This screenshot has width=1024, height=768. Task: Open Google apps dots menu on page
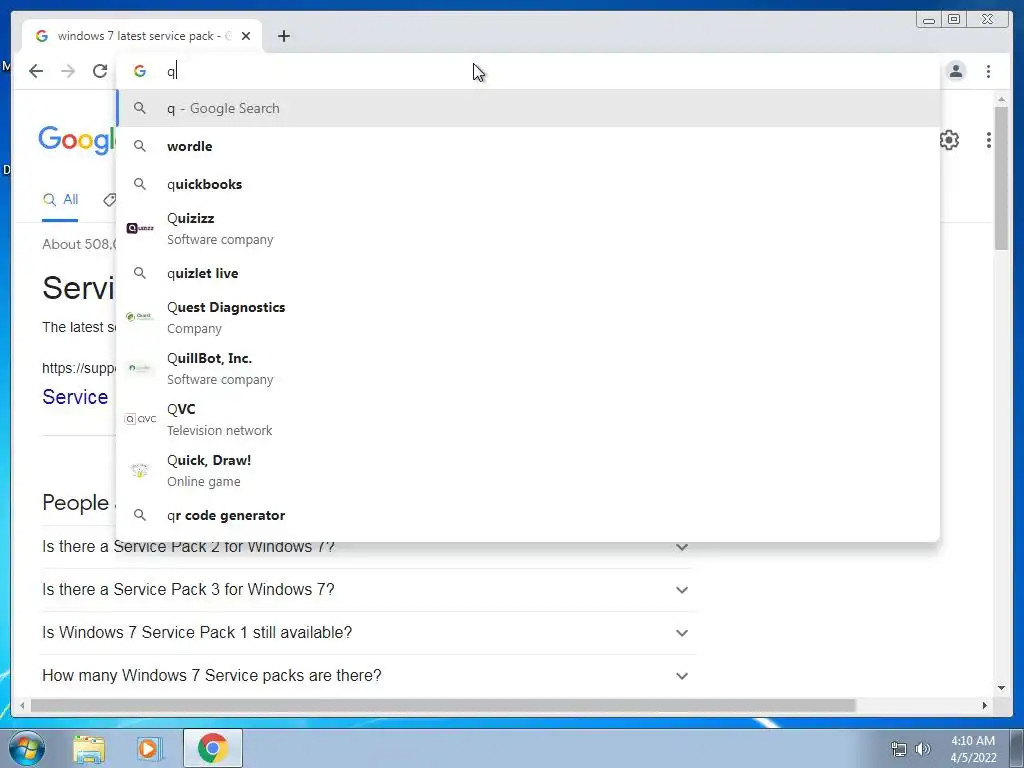[x=989, y=140]
